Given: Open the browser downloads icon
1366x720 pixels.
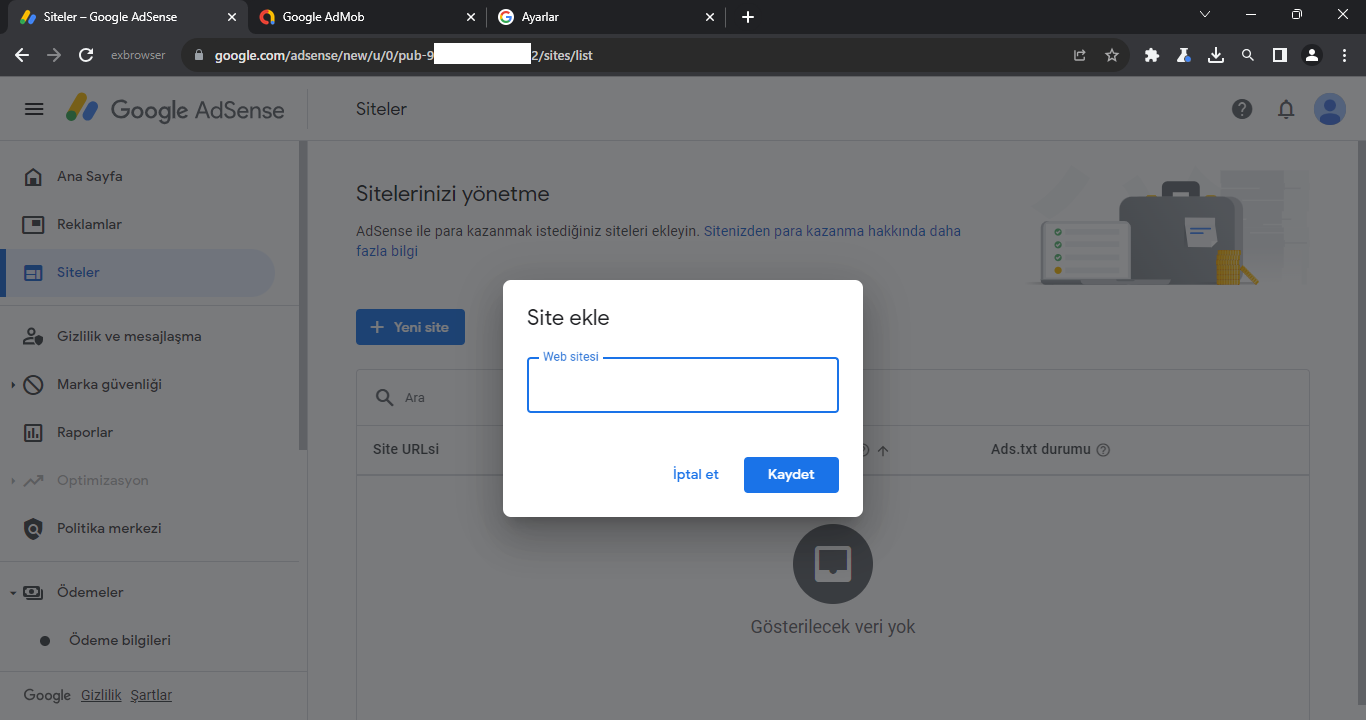Looking at the screenshot, I should 1216,55.
